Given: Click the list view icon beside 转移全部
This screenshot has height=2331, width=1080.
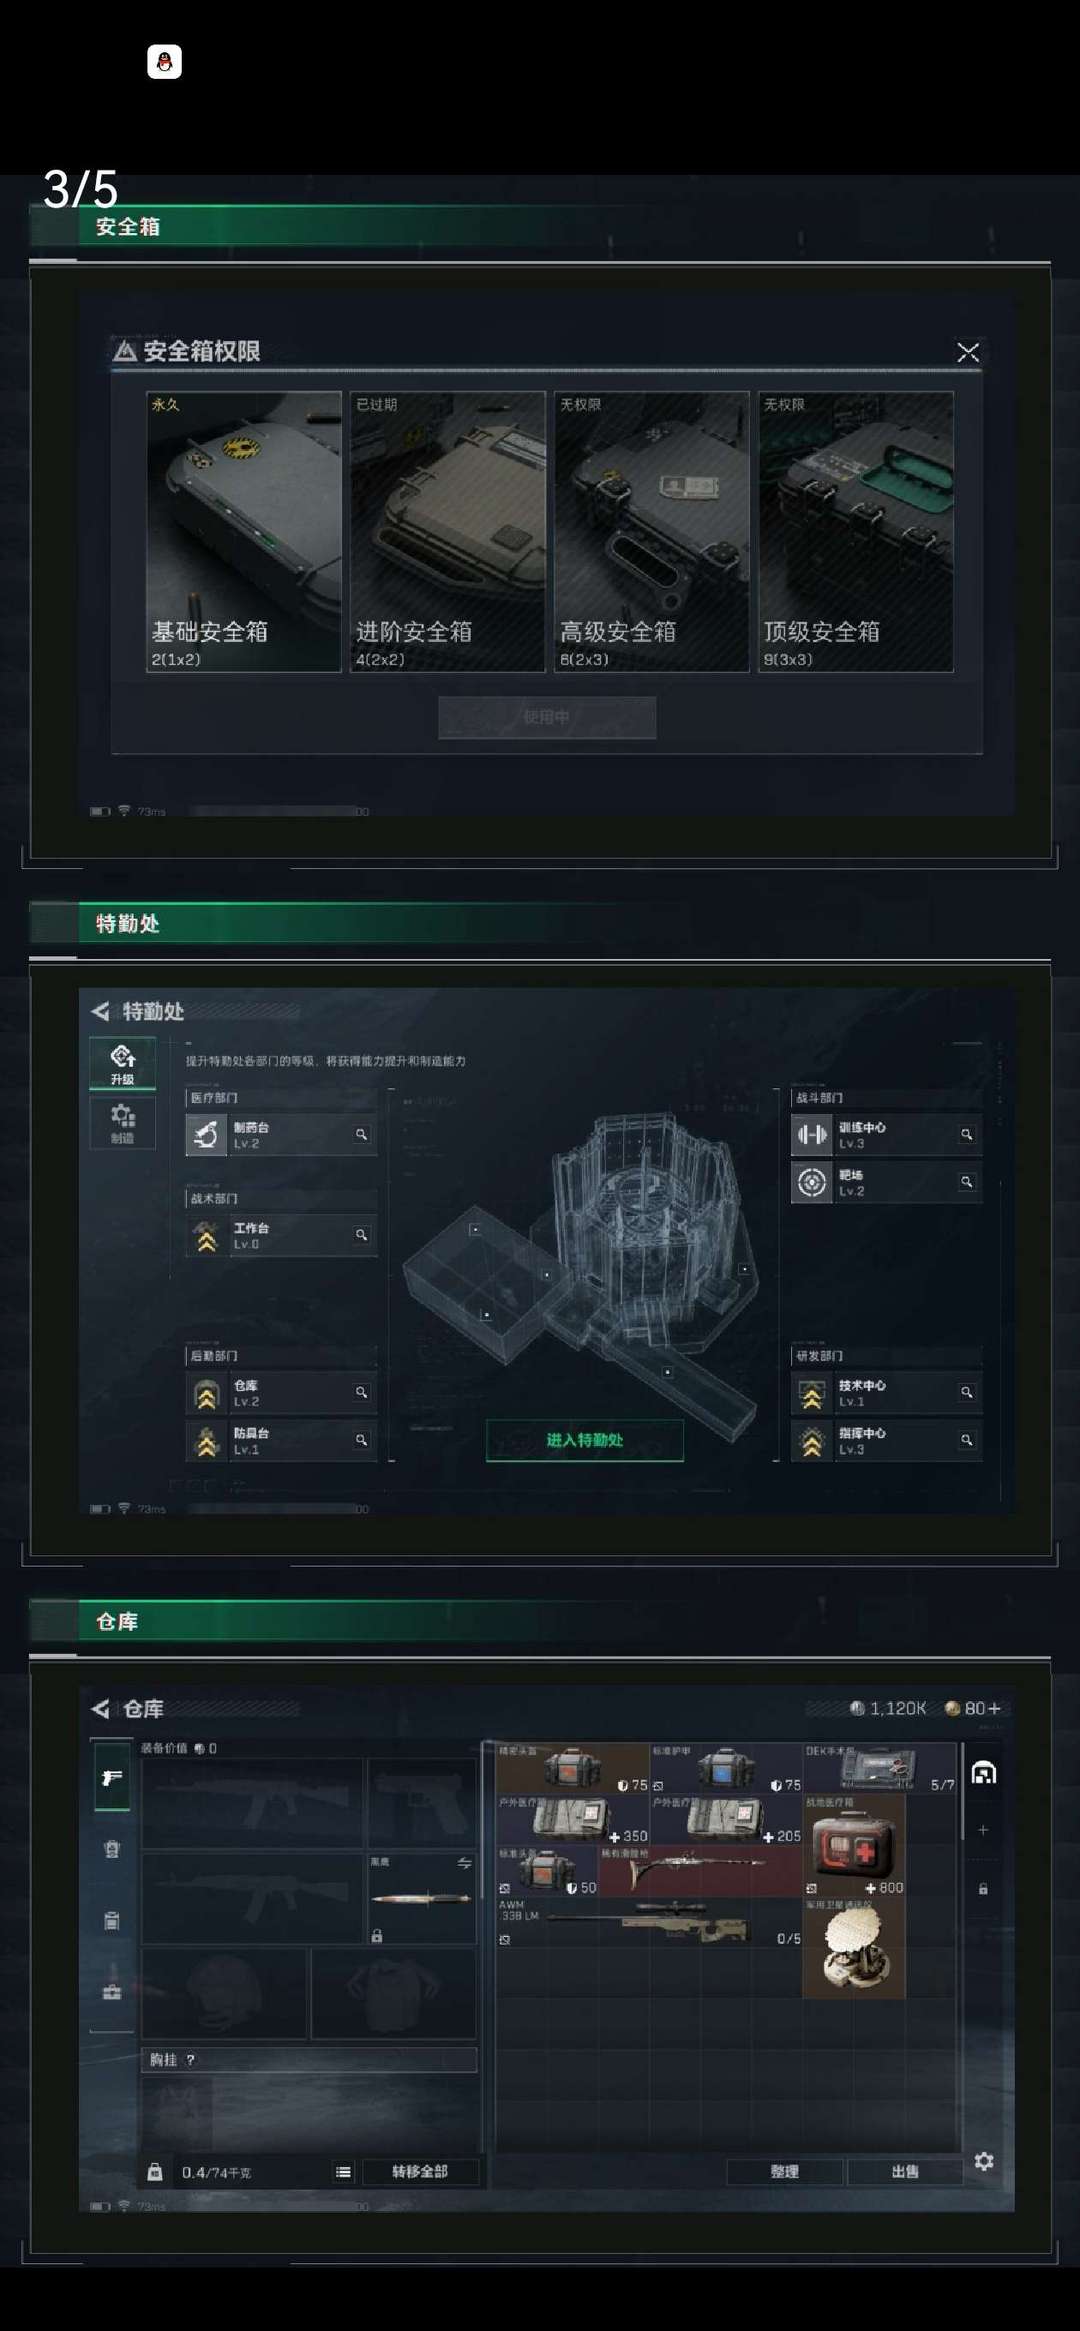Looking at the screenshot, I should [343, 2171].
